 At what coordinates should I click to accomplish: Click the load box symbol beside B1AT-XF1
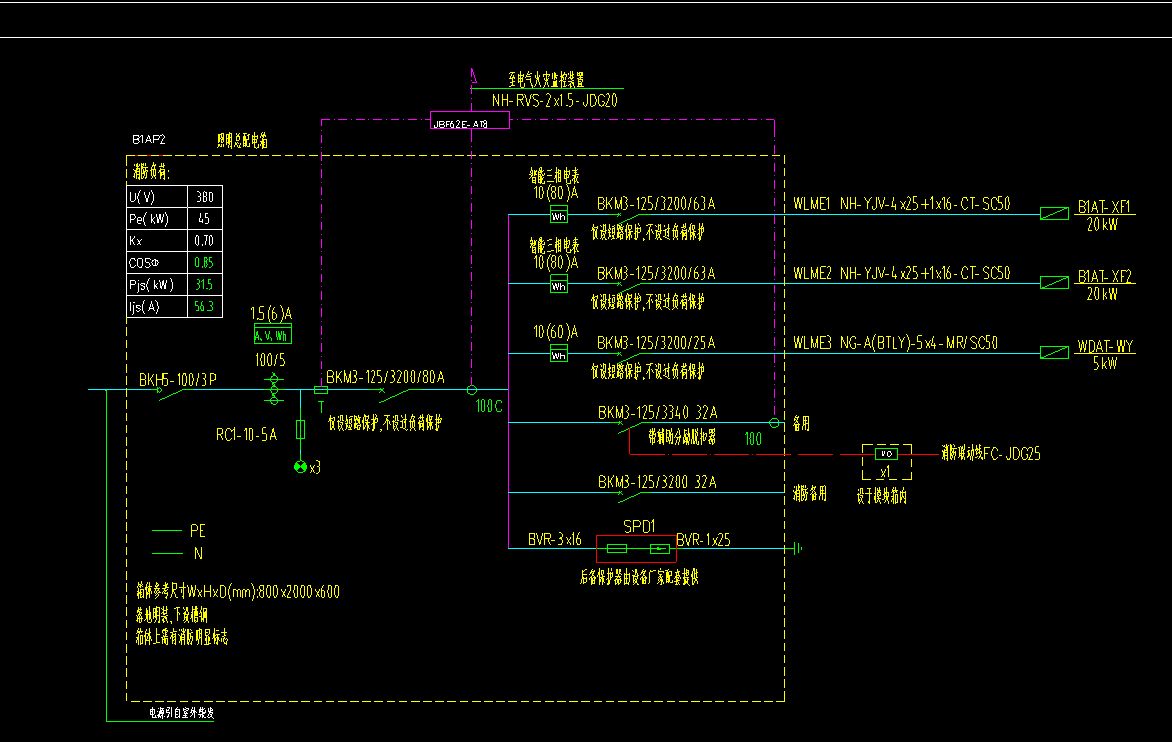[1054, 214]
